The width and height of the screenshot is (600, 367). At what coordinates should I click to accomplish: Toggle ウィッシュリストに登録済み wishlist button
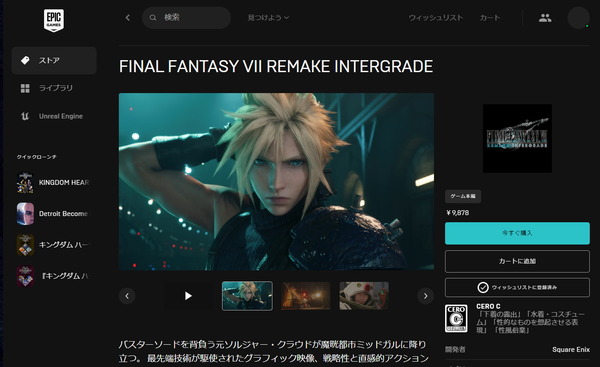(x=517, y=287)
